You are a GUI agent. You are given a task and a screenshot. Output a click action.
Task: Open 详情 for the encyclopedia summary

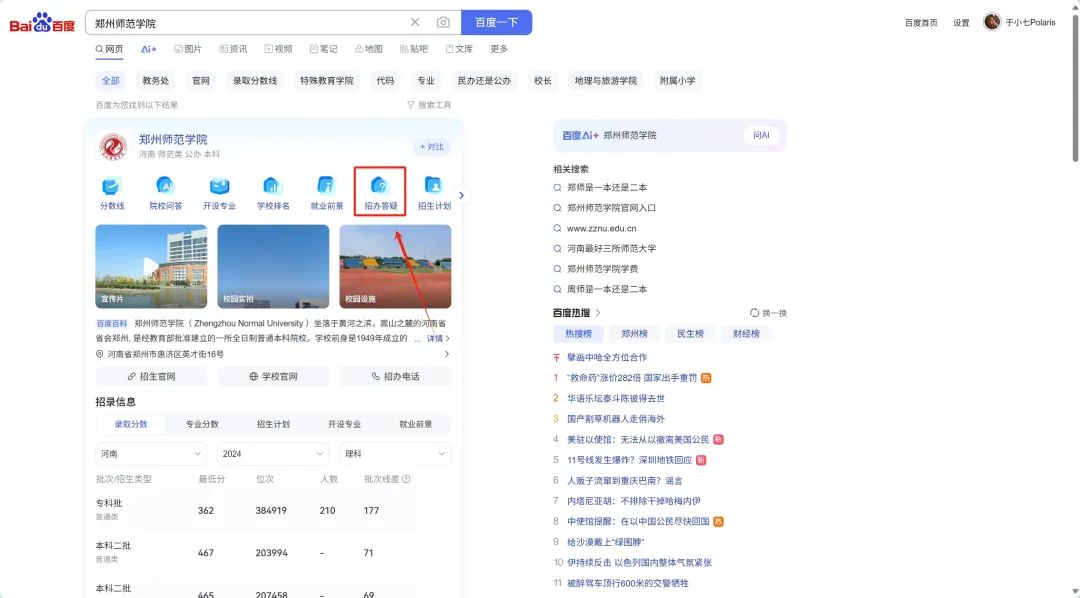[x=438, y=338]
